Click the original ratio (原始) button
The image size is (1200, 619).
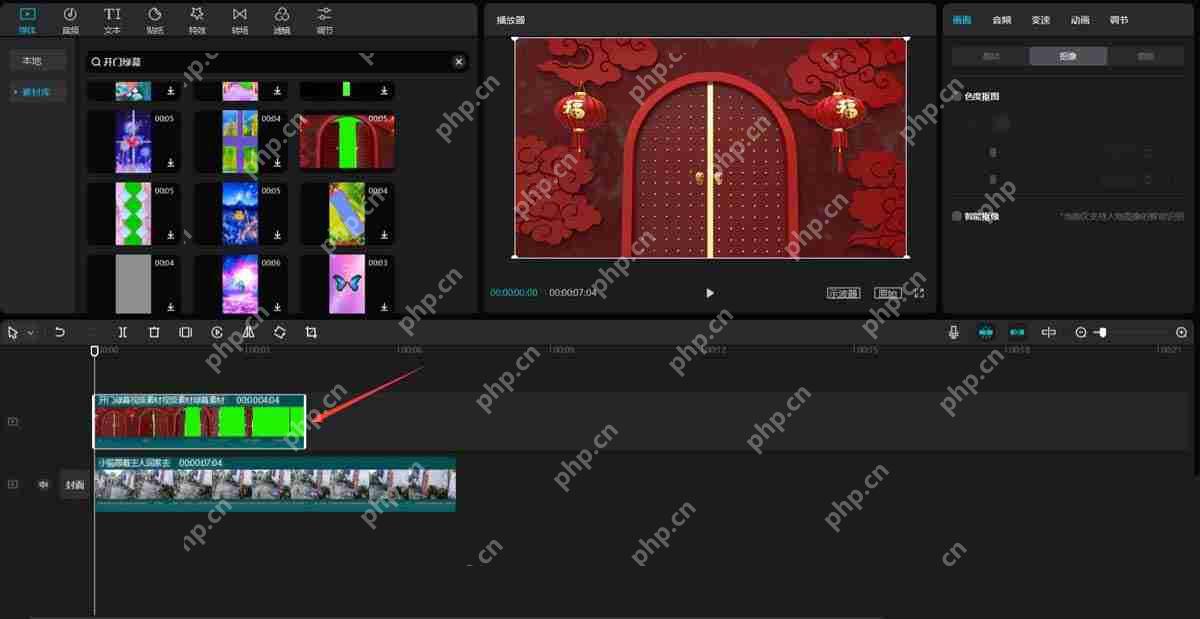coord(887,293)
